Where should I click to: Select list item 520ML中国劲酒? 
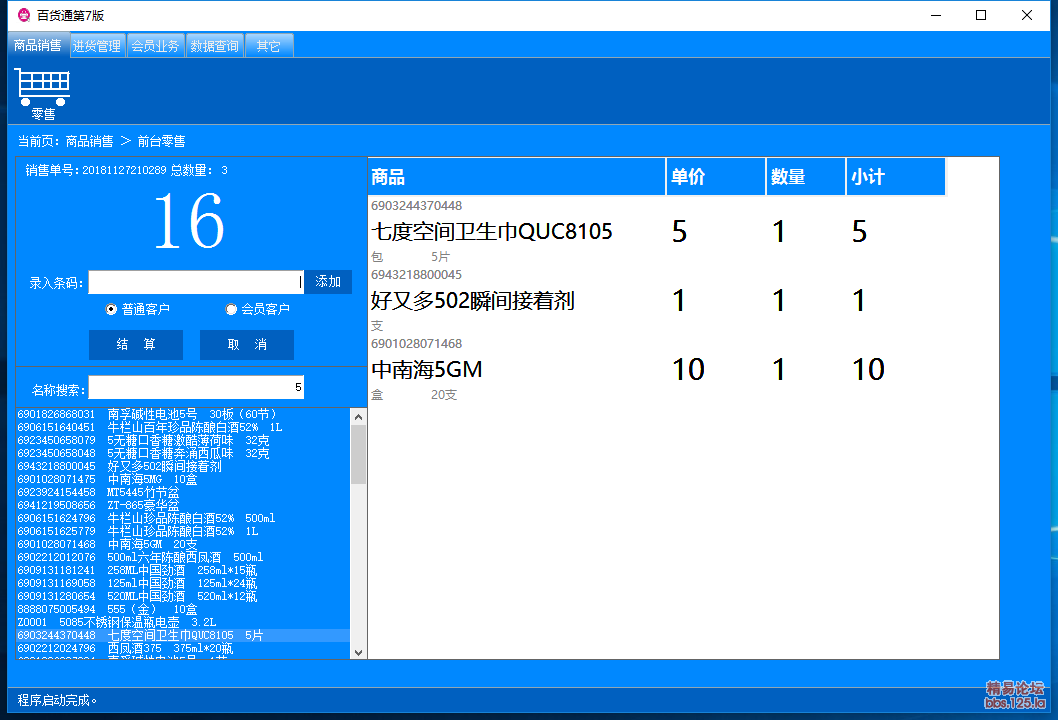[182, 597]
